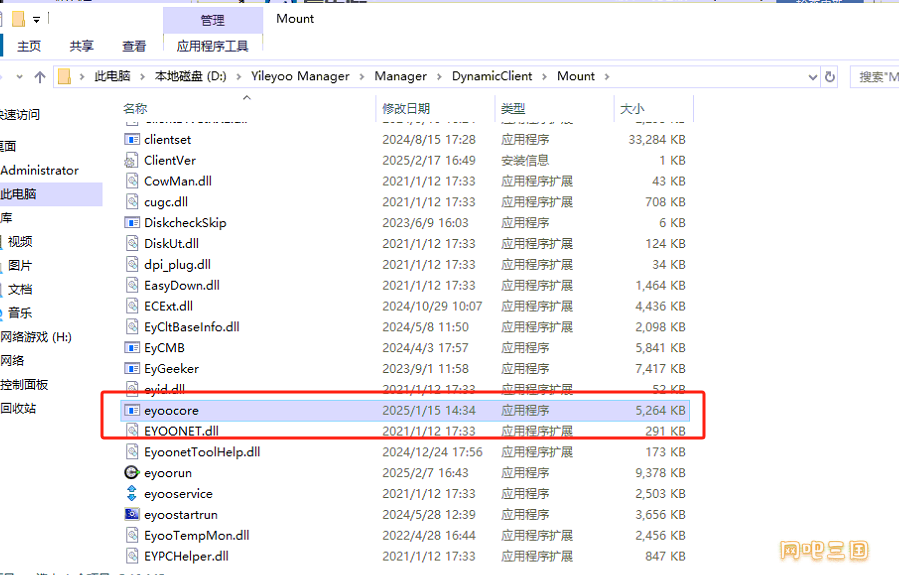The width and height of the screenshot is (899, 575).
Task: Select the 管理 contextual tab
Action: [x=213, y=21]
